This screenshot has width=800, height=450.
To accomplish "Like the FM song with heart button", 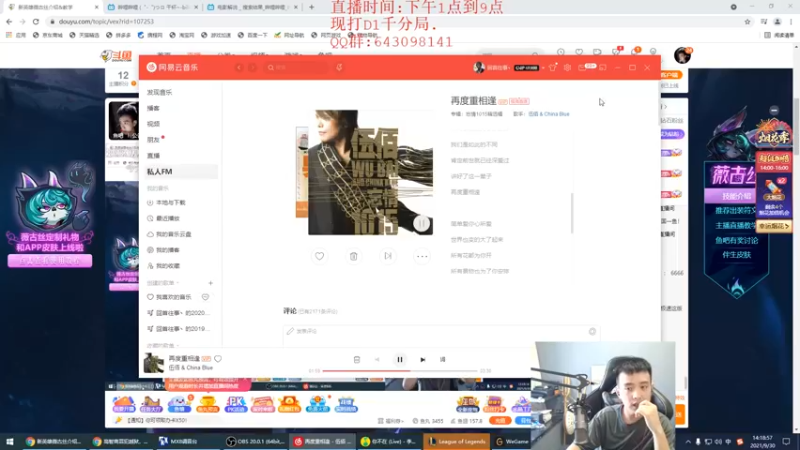I will point(319,256).
